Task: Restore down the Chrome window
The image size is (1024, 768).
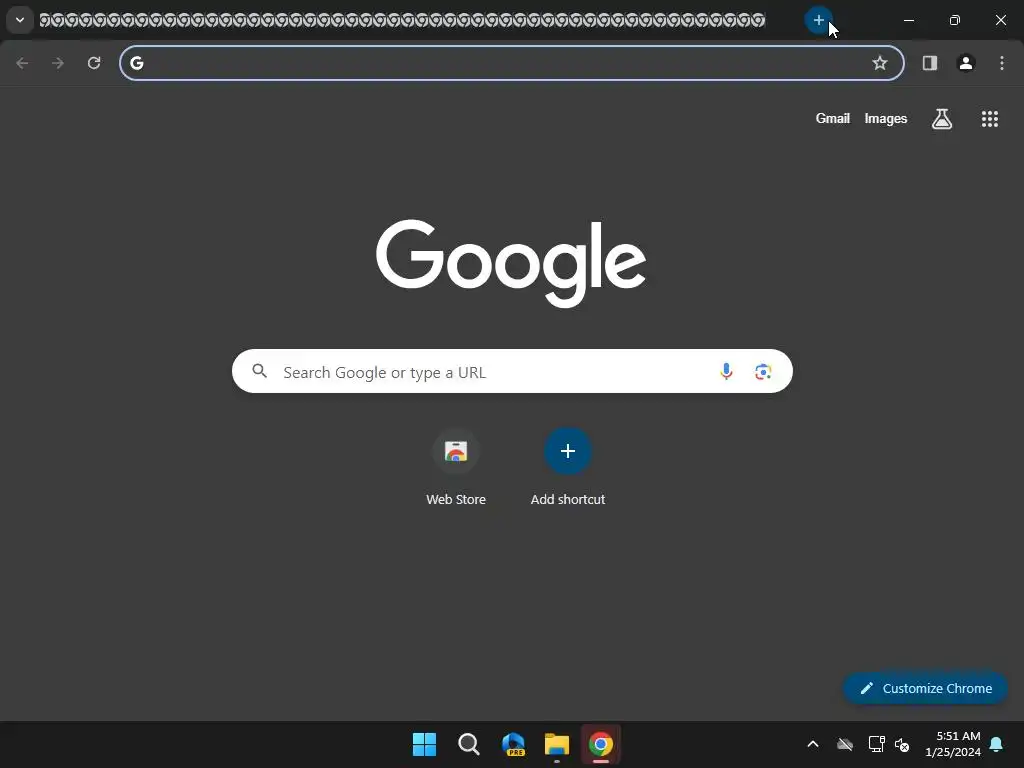Action: (x=955, y=20)
